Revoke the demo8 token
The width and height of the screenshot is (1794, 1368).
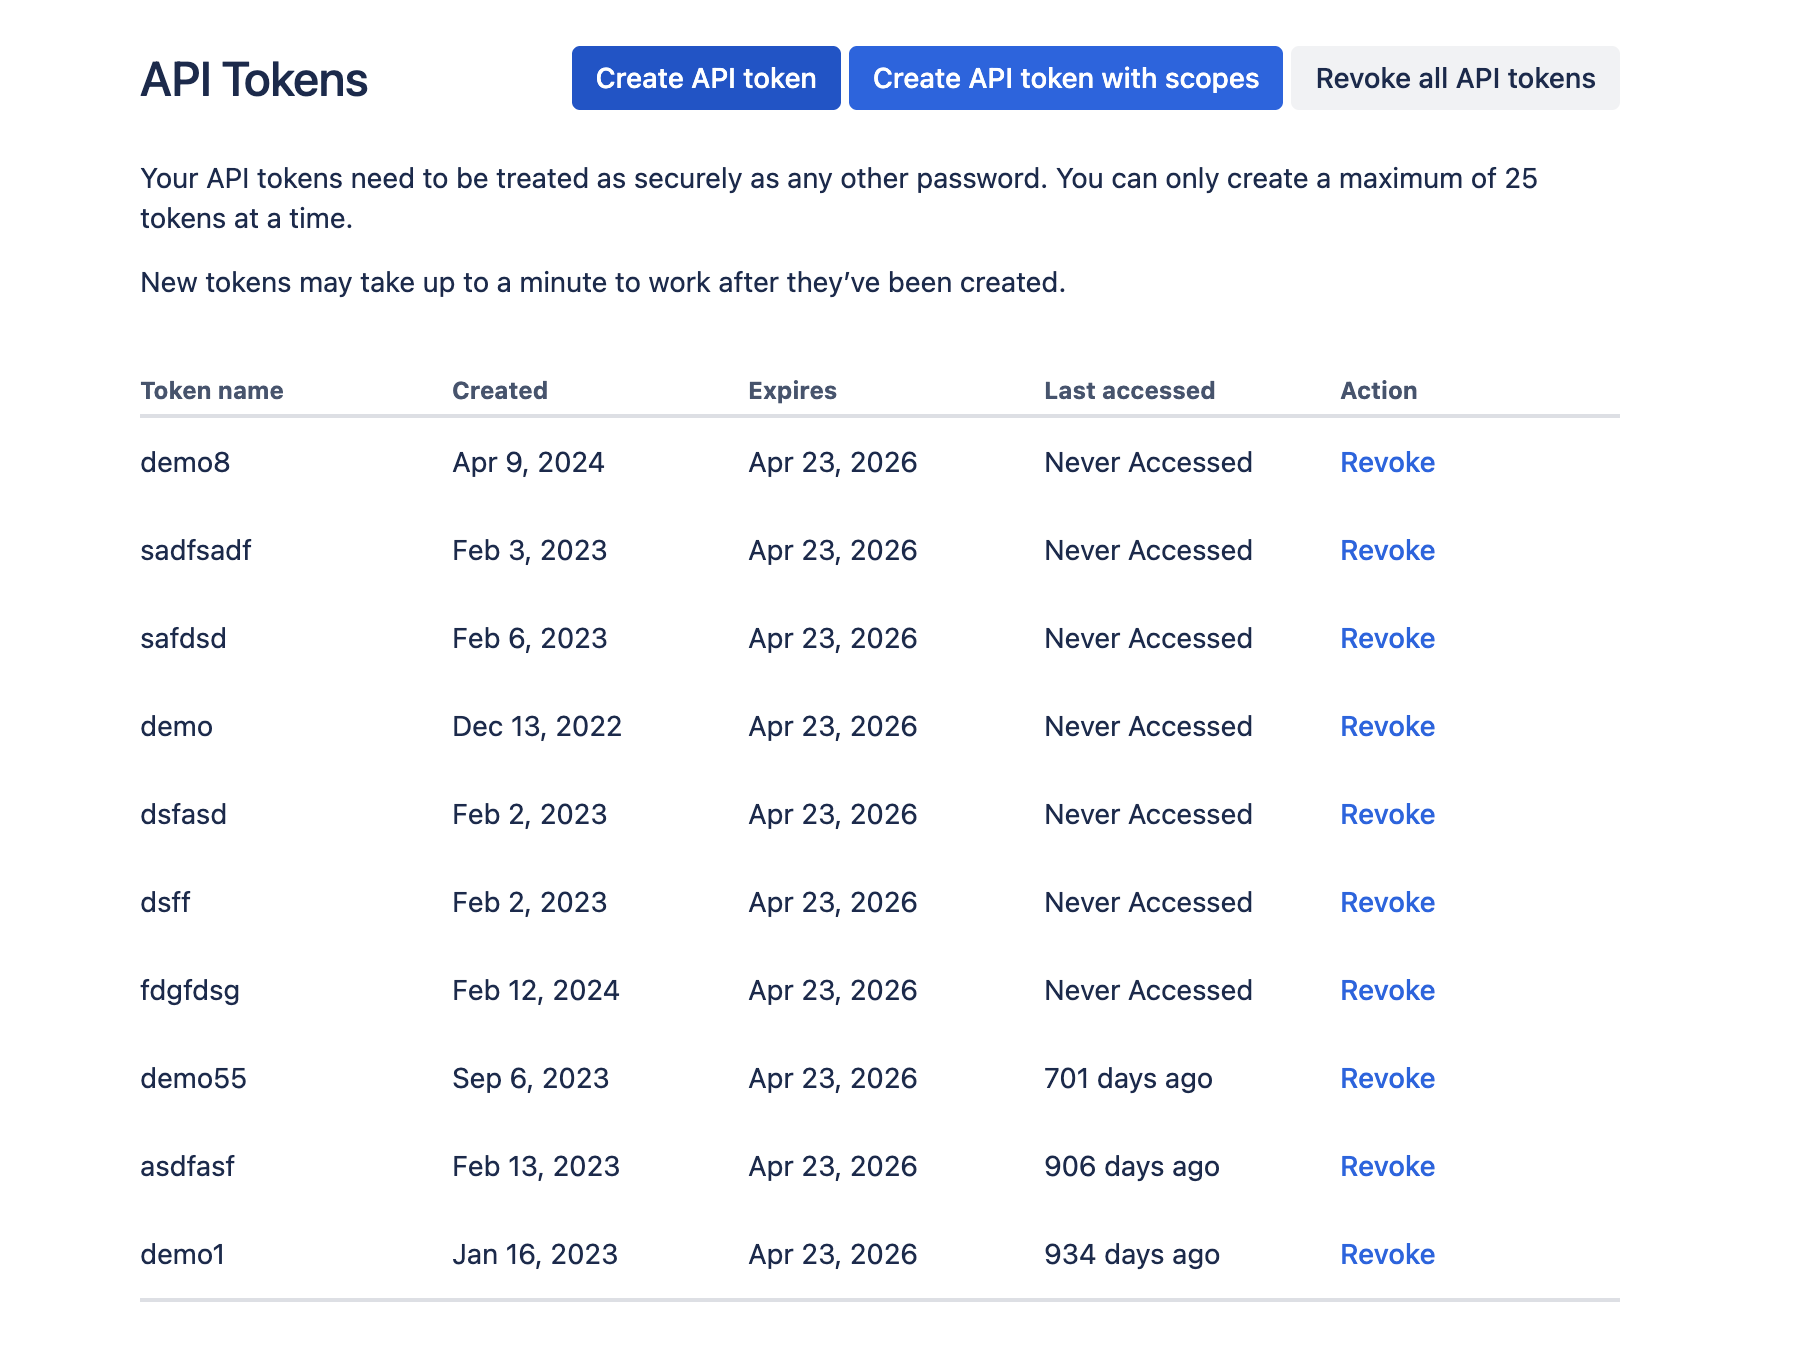click(x=1387, y=462)
